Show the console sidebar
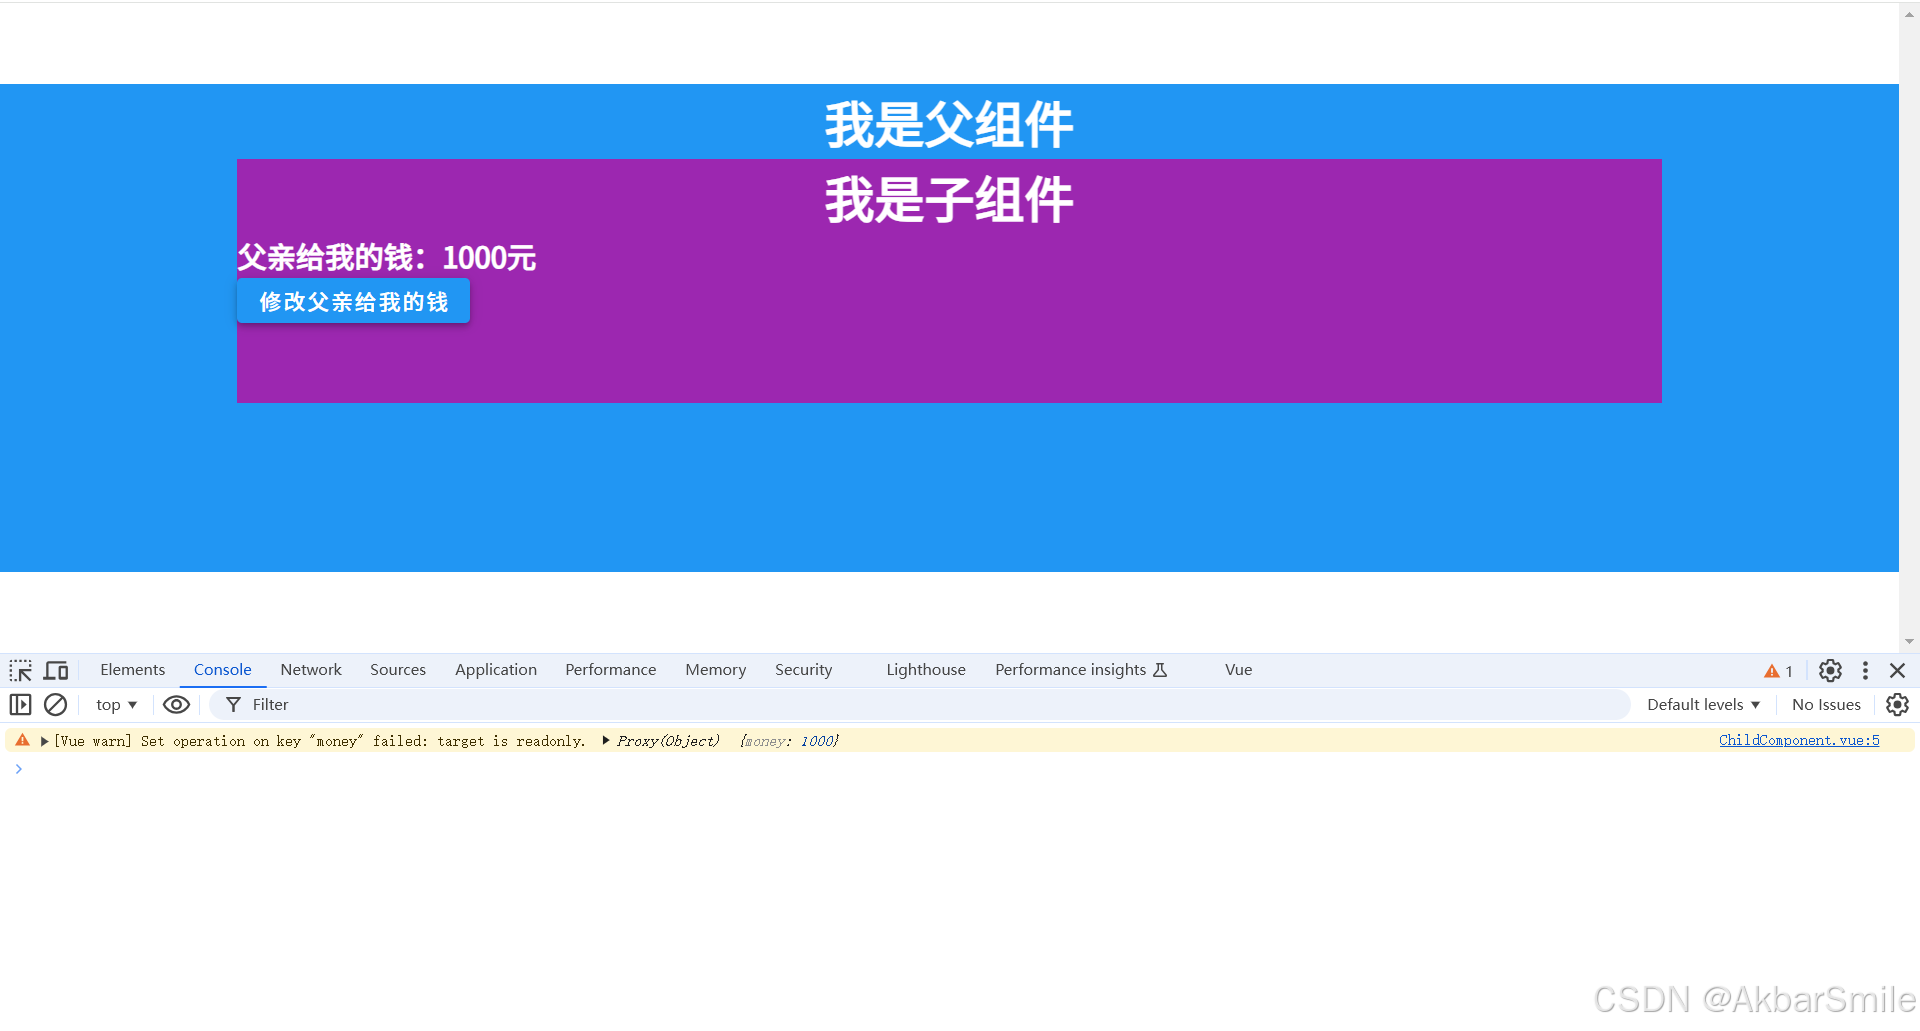The height and width of the screenshot is (1031, 1920). tap(21, 705)
